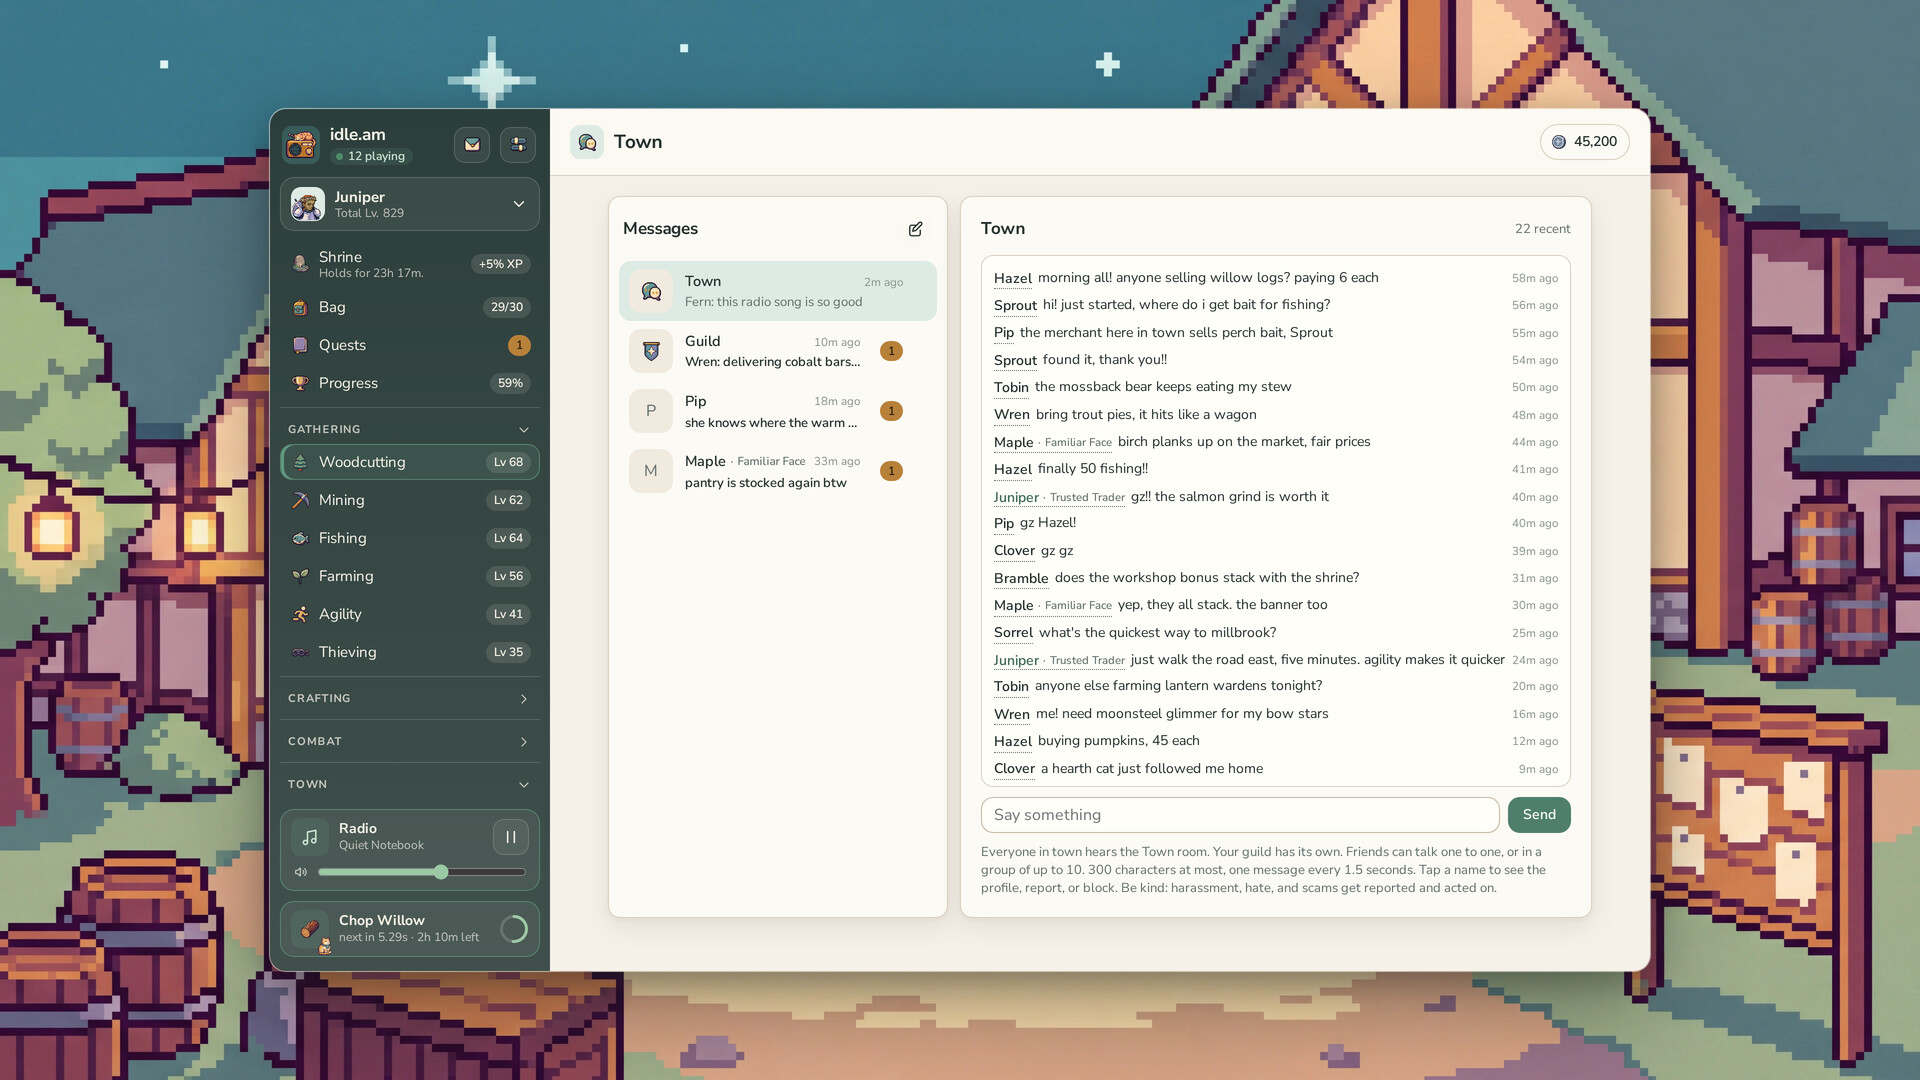Select the Agility skill

[410, 614]
